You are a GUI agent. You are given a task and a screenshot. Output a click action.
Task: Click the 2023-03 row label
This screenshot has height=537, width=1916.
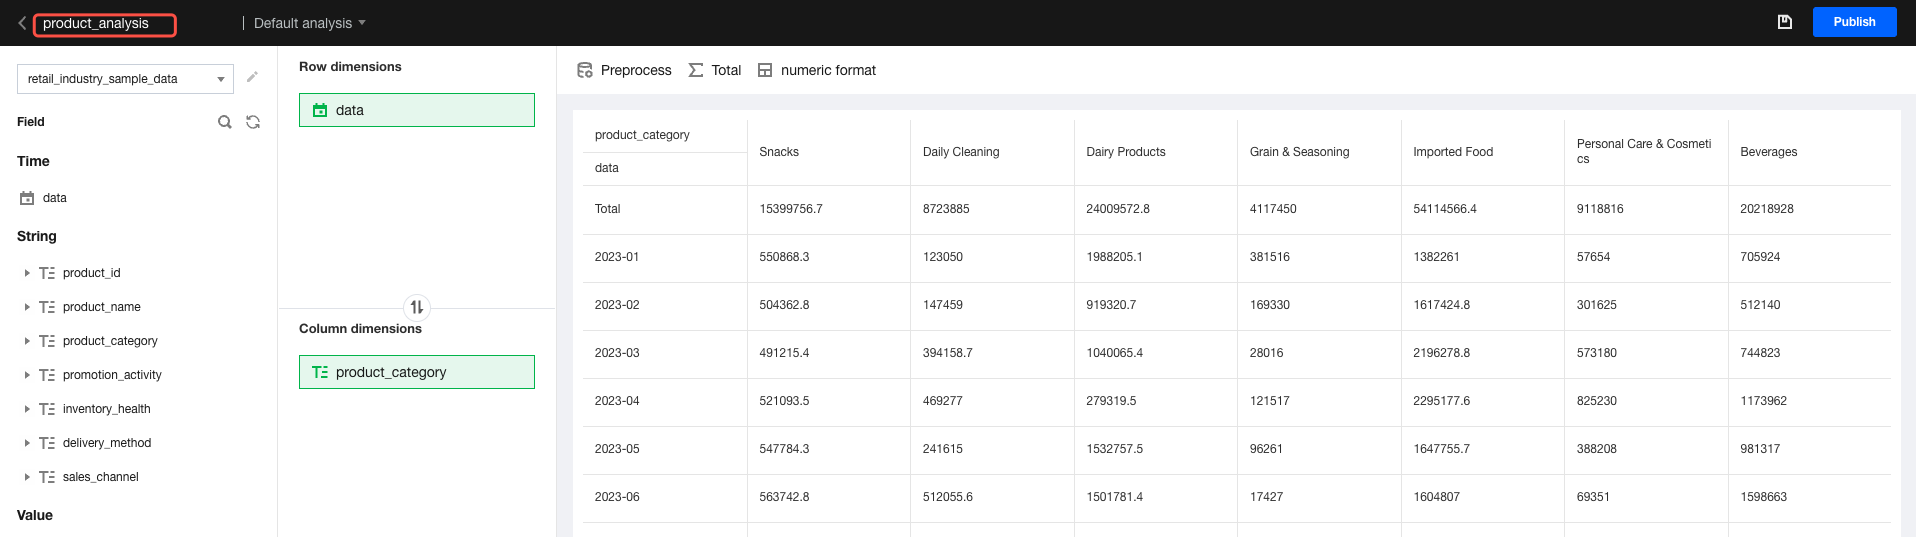point(617,353)
